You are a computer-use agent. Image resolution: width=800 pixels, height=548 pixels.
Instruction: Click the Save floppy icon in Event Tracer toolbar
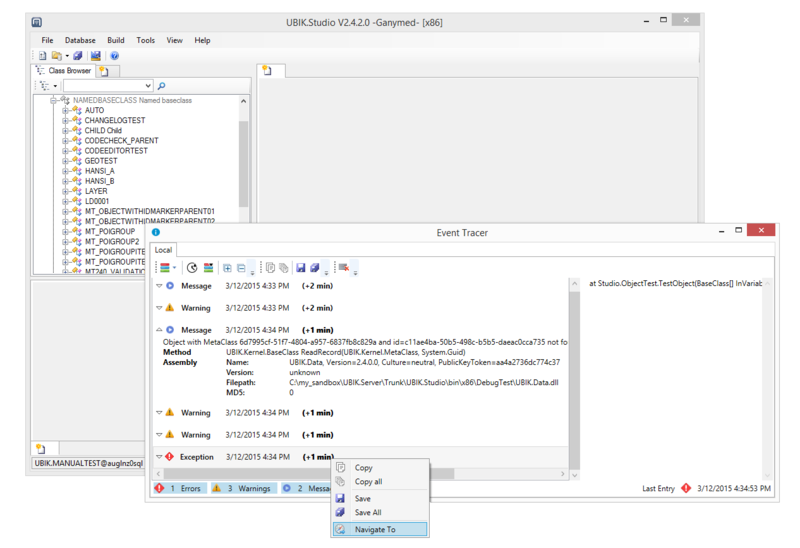pyautogui.click(x=301, y=268)
